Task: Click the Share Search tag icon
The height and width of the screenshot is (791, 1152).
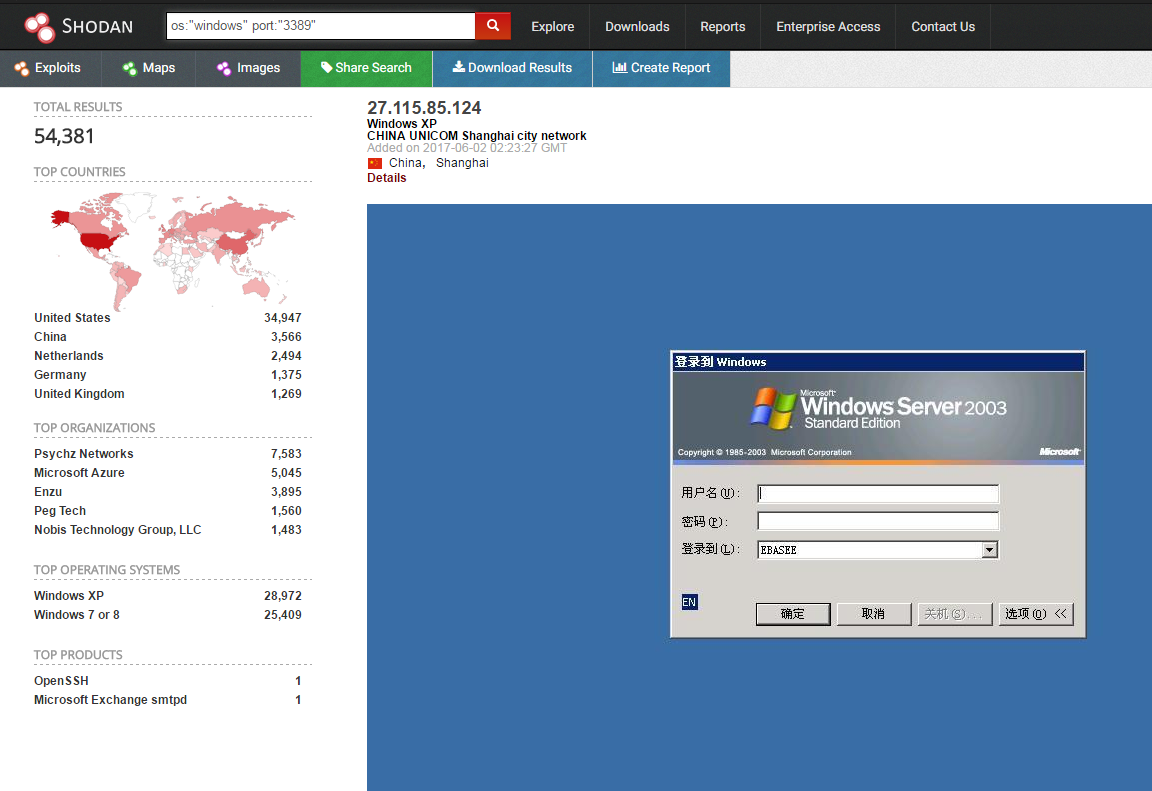Action: pos(326,67)
